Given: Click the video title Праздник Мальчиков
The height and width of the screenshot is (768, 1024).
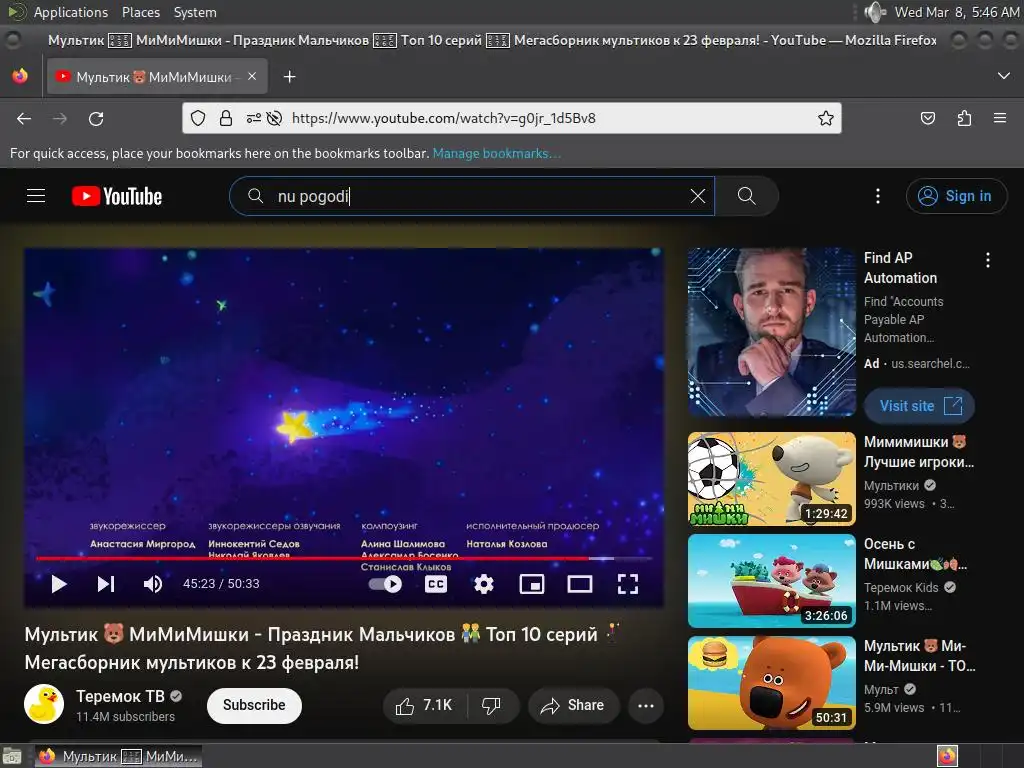Looking at the screenshot, I should [x=323, y=648].
